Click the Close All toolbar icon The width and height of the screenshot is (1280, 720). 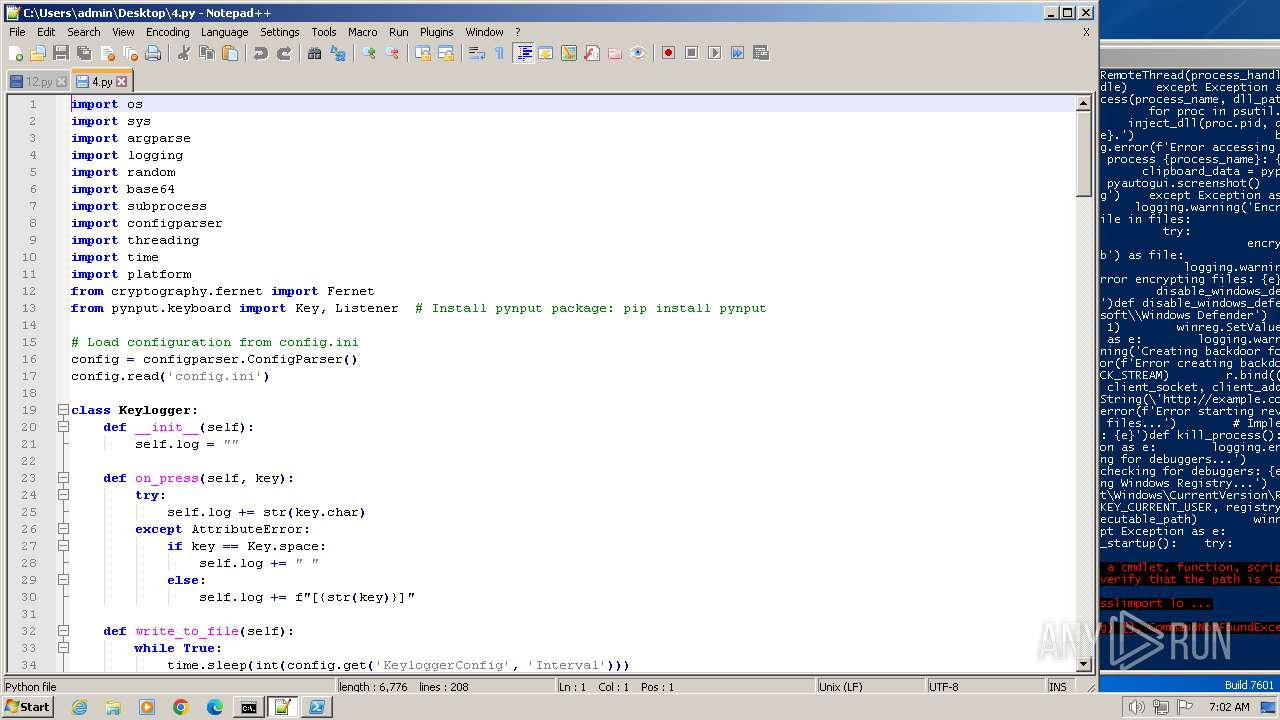pyautogui.click(x=130, y=53)
